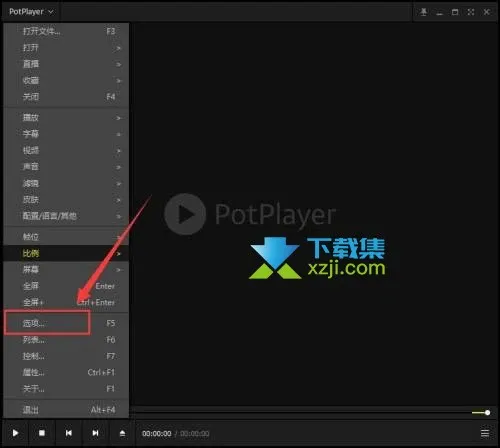Viewport: 500px width, 448px height.
Task: Expand the 视频 submenu
Action: 66,150
